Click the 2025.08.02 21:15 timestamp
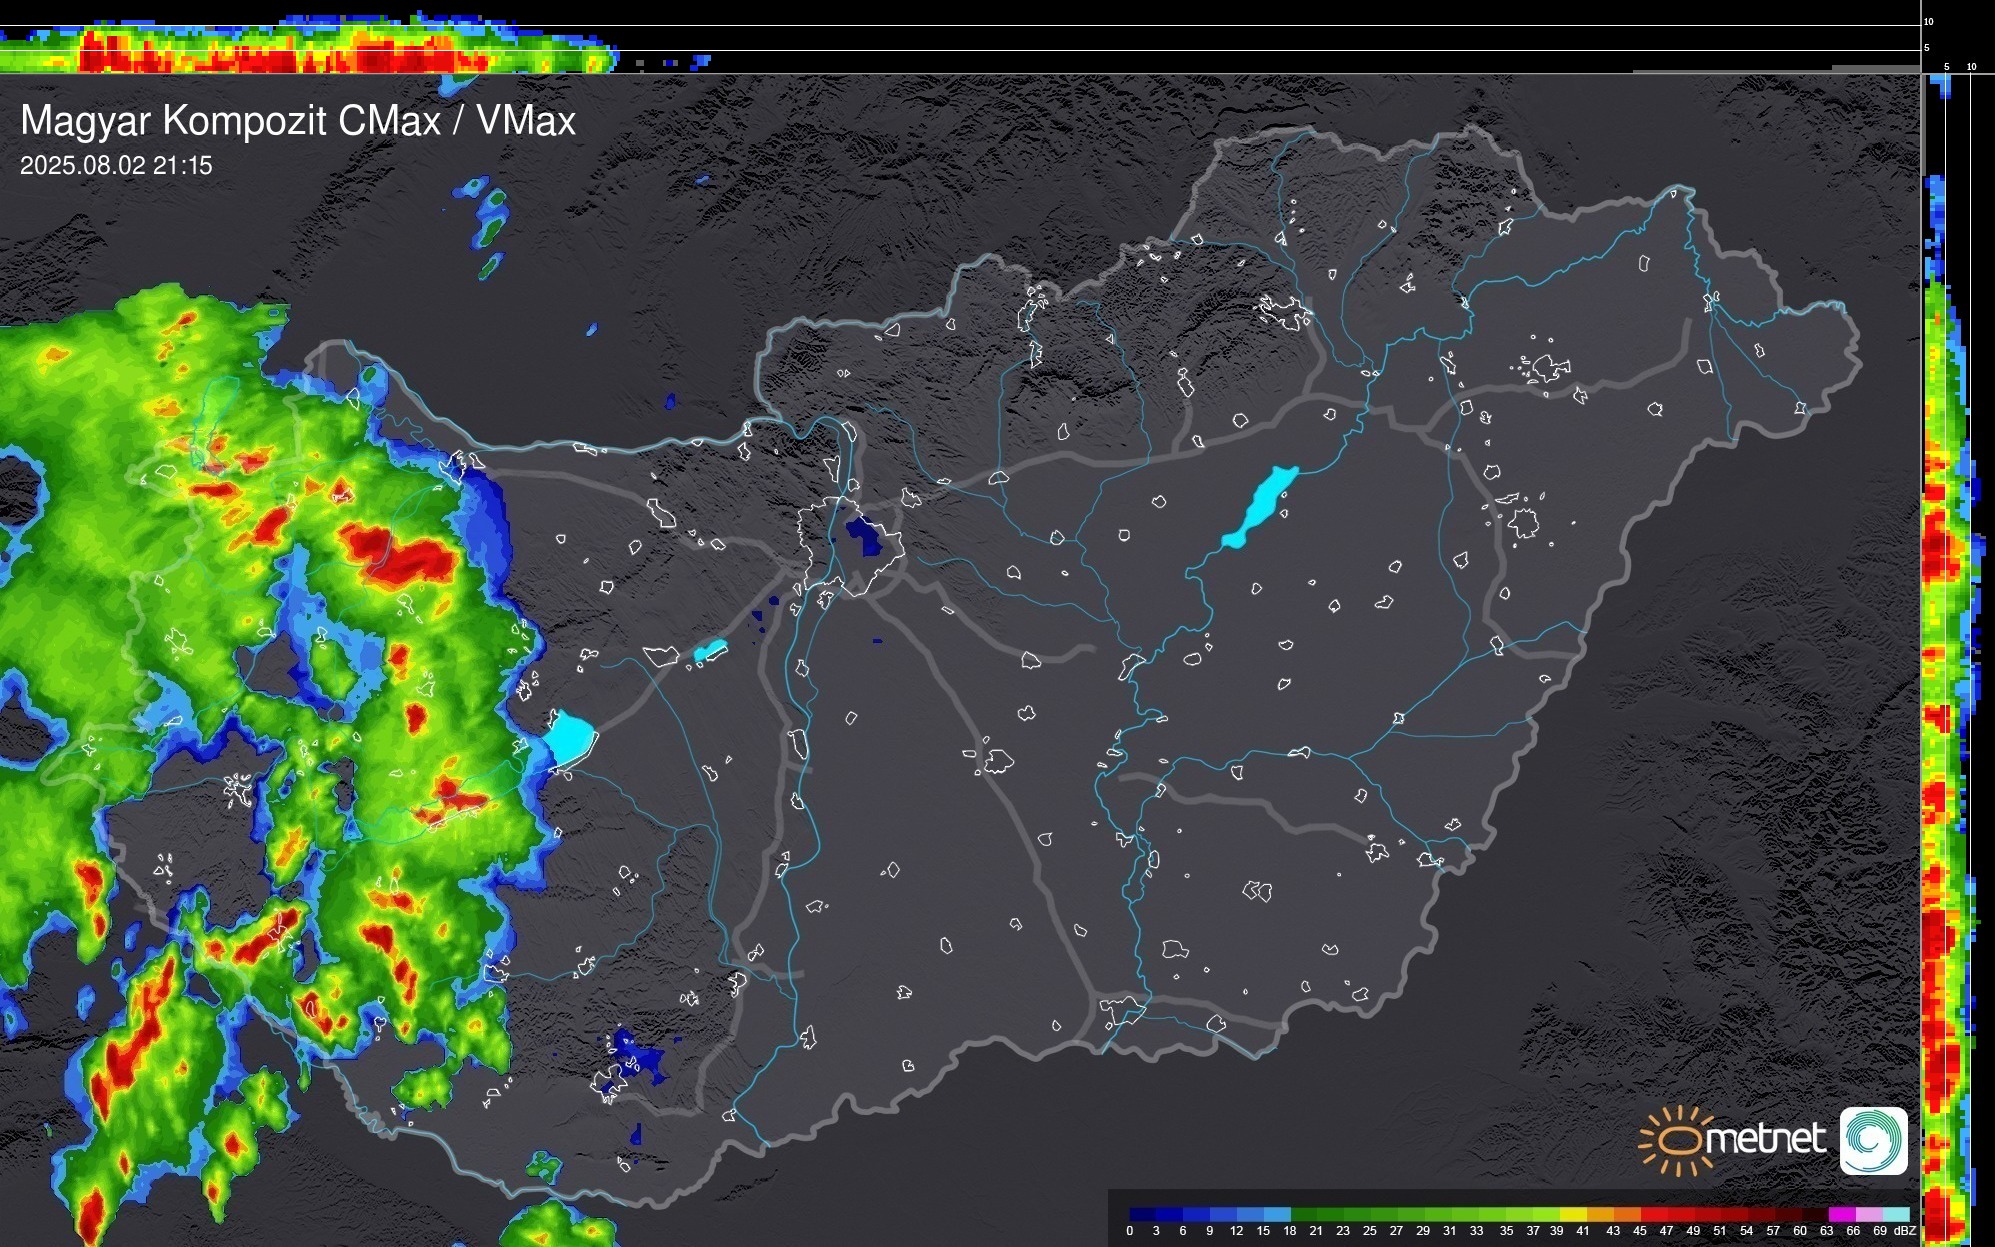The height and width of the screenshot is (1247, 1995). pos(116,166)
